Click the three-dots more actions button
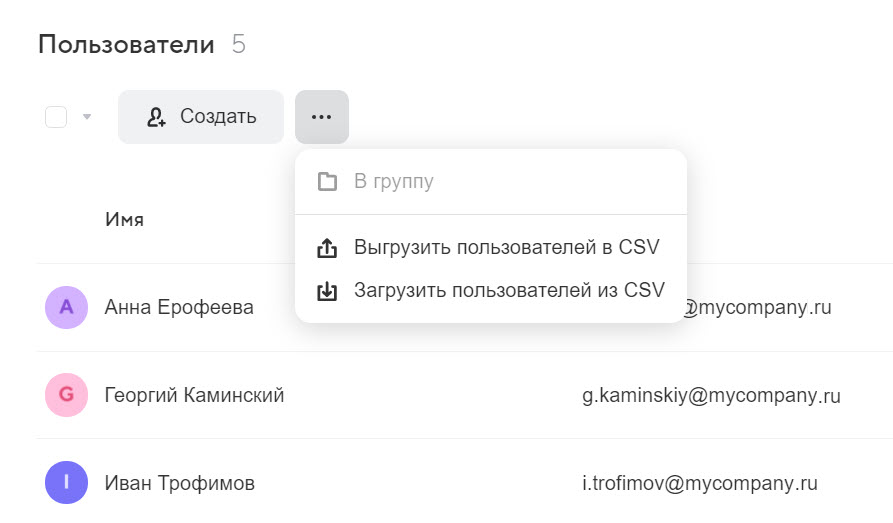The height and width of the screenshot is (523, 893). 321,117
